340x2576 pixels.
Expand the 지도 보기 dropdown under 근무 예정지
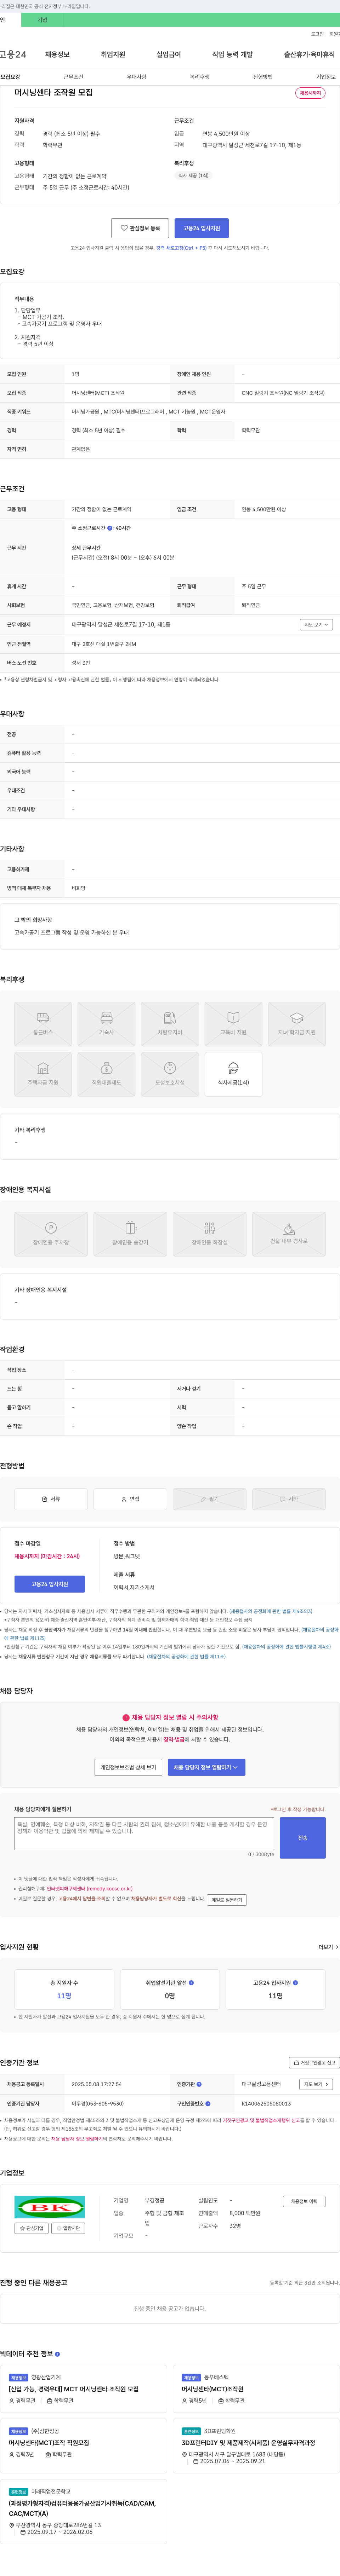pos(316,625)
